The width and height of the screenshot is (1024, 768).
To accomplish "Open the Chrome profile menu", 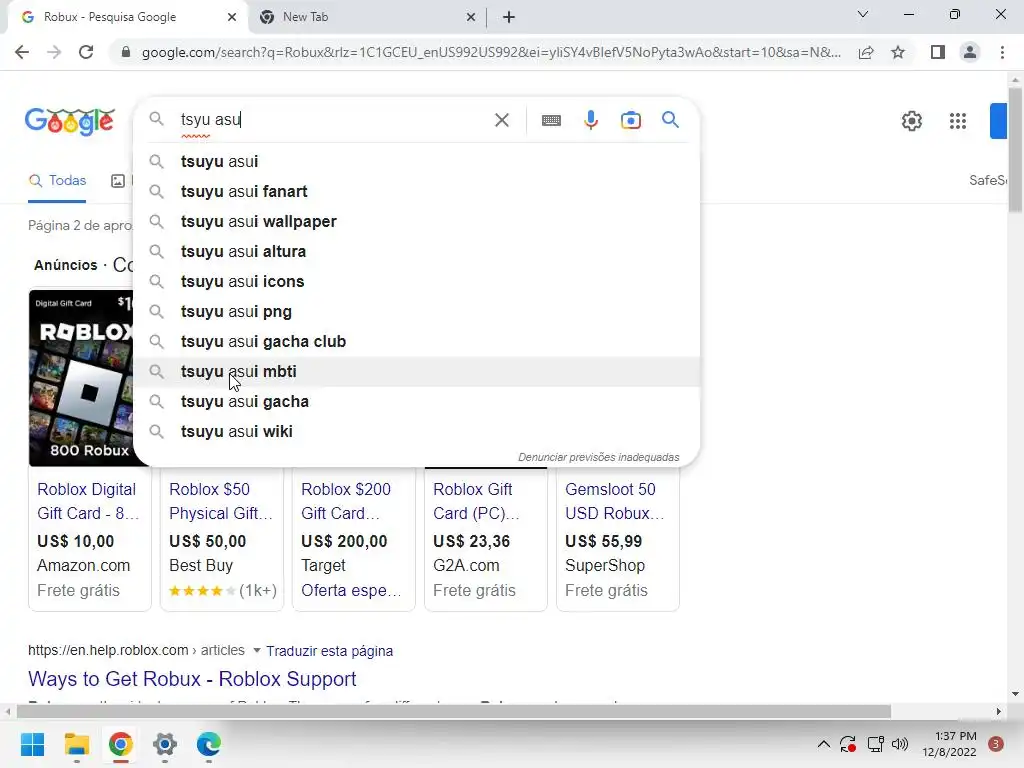I will point(970,52).
